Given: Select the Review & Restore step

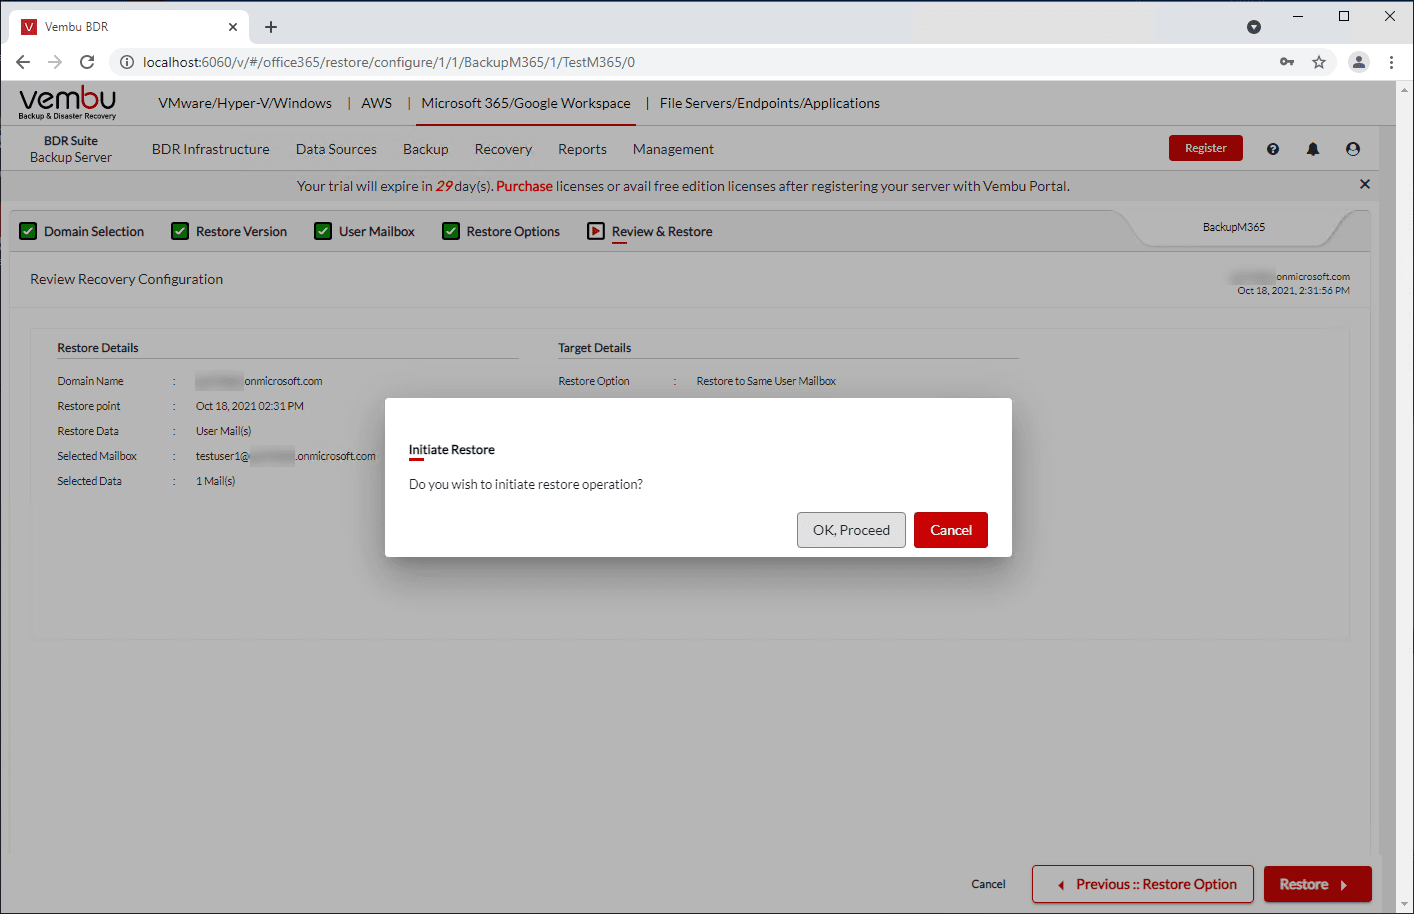Looking at the screenshot, I should point(662,231).
